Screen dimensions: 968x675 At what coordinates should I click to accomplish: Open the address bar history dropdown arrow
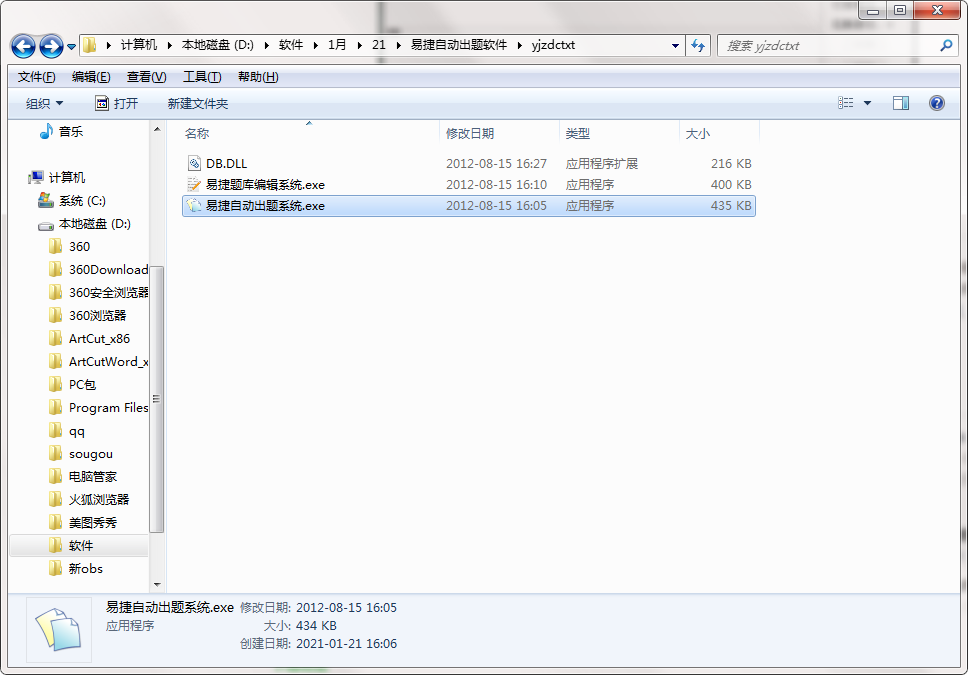coord(675,45)
